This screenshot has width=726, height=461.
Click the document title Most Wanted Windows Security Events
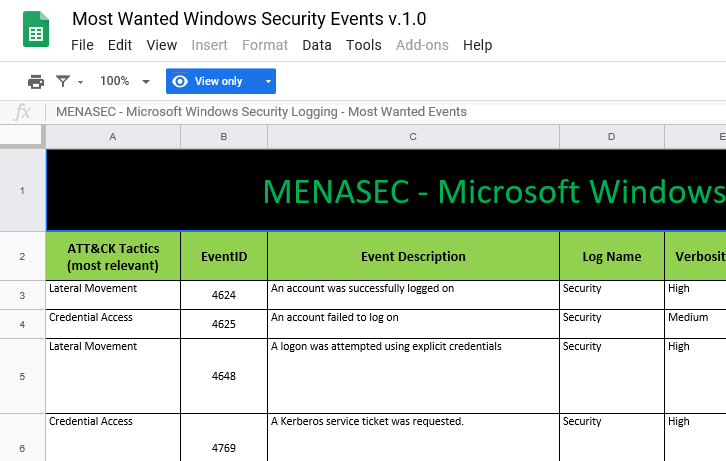[249, 19]
